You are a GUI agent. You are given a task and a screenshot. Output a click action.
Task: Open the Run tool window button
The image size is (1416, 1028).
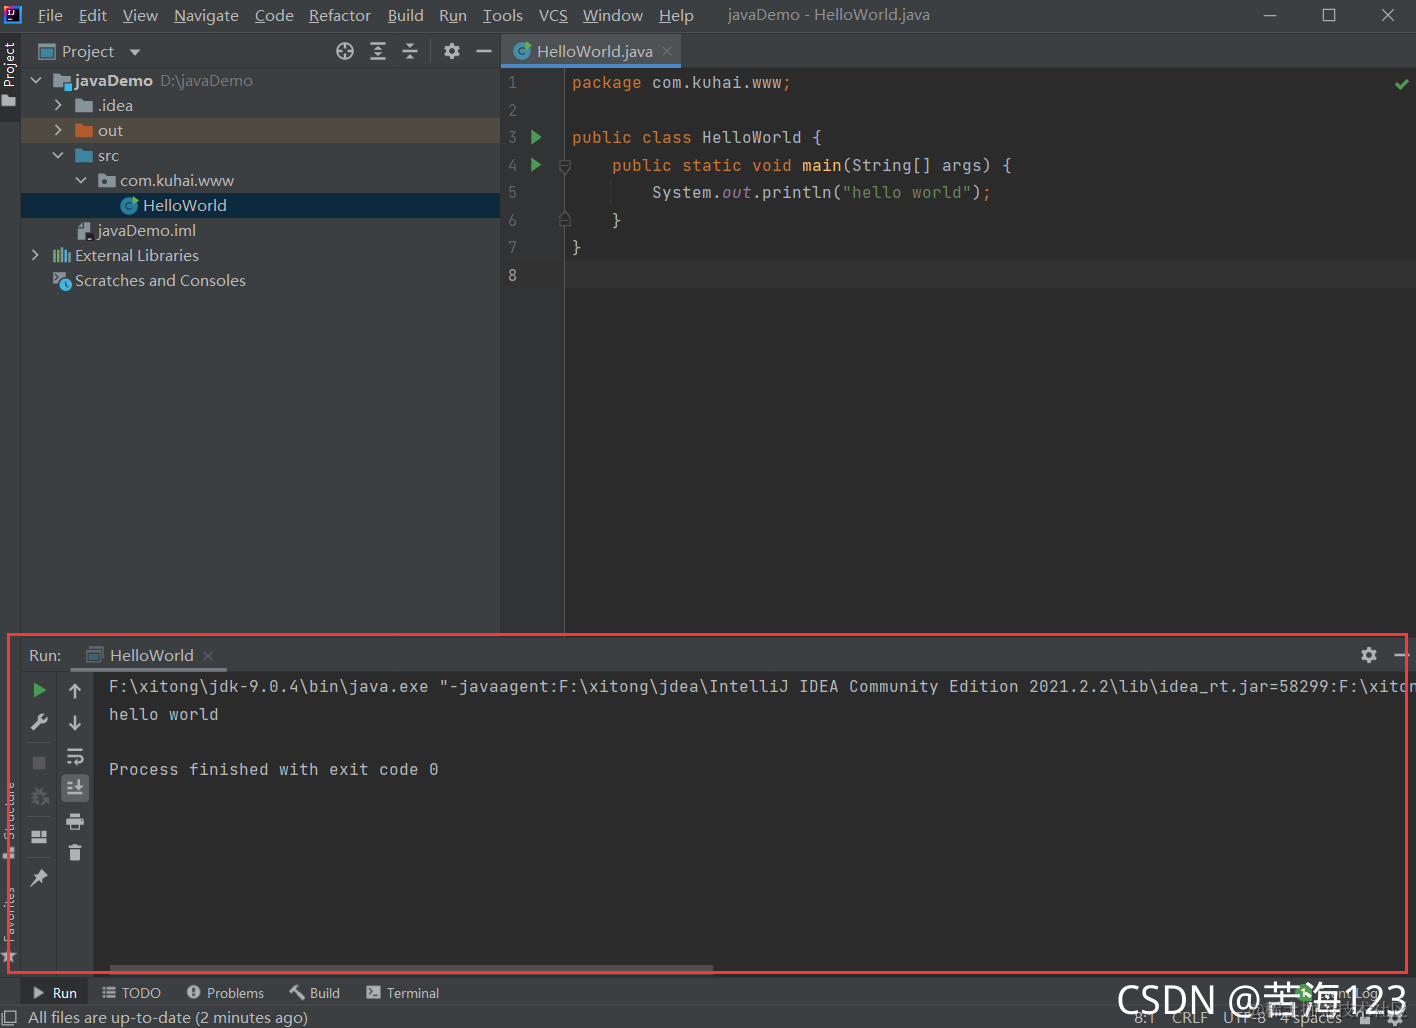(55, 993)
